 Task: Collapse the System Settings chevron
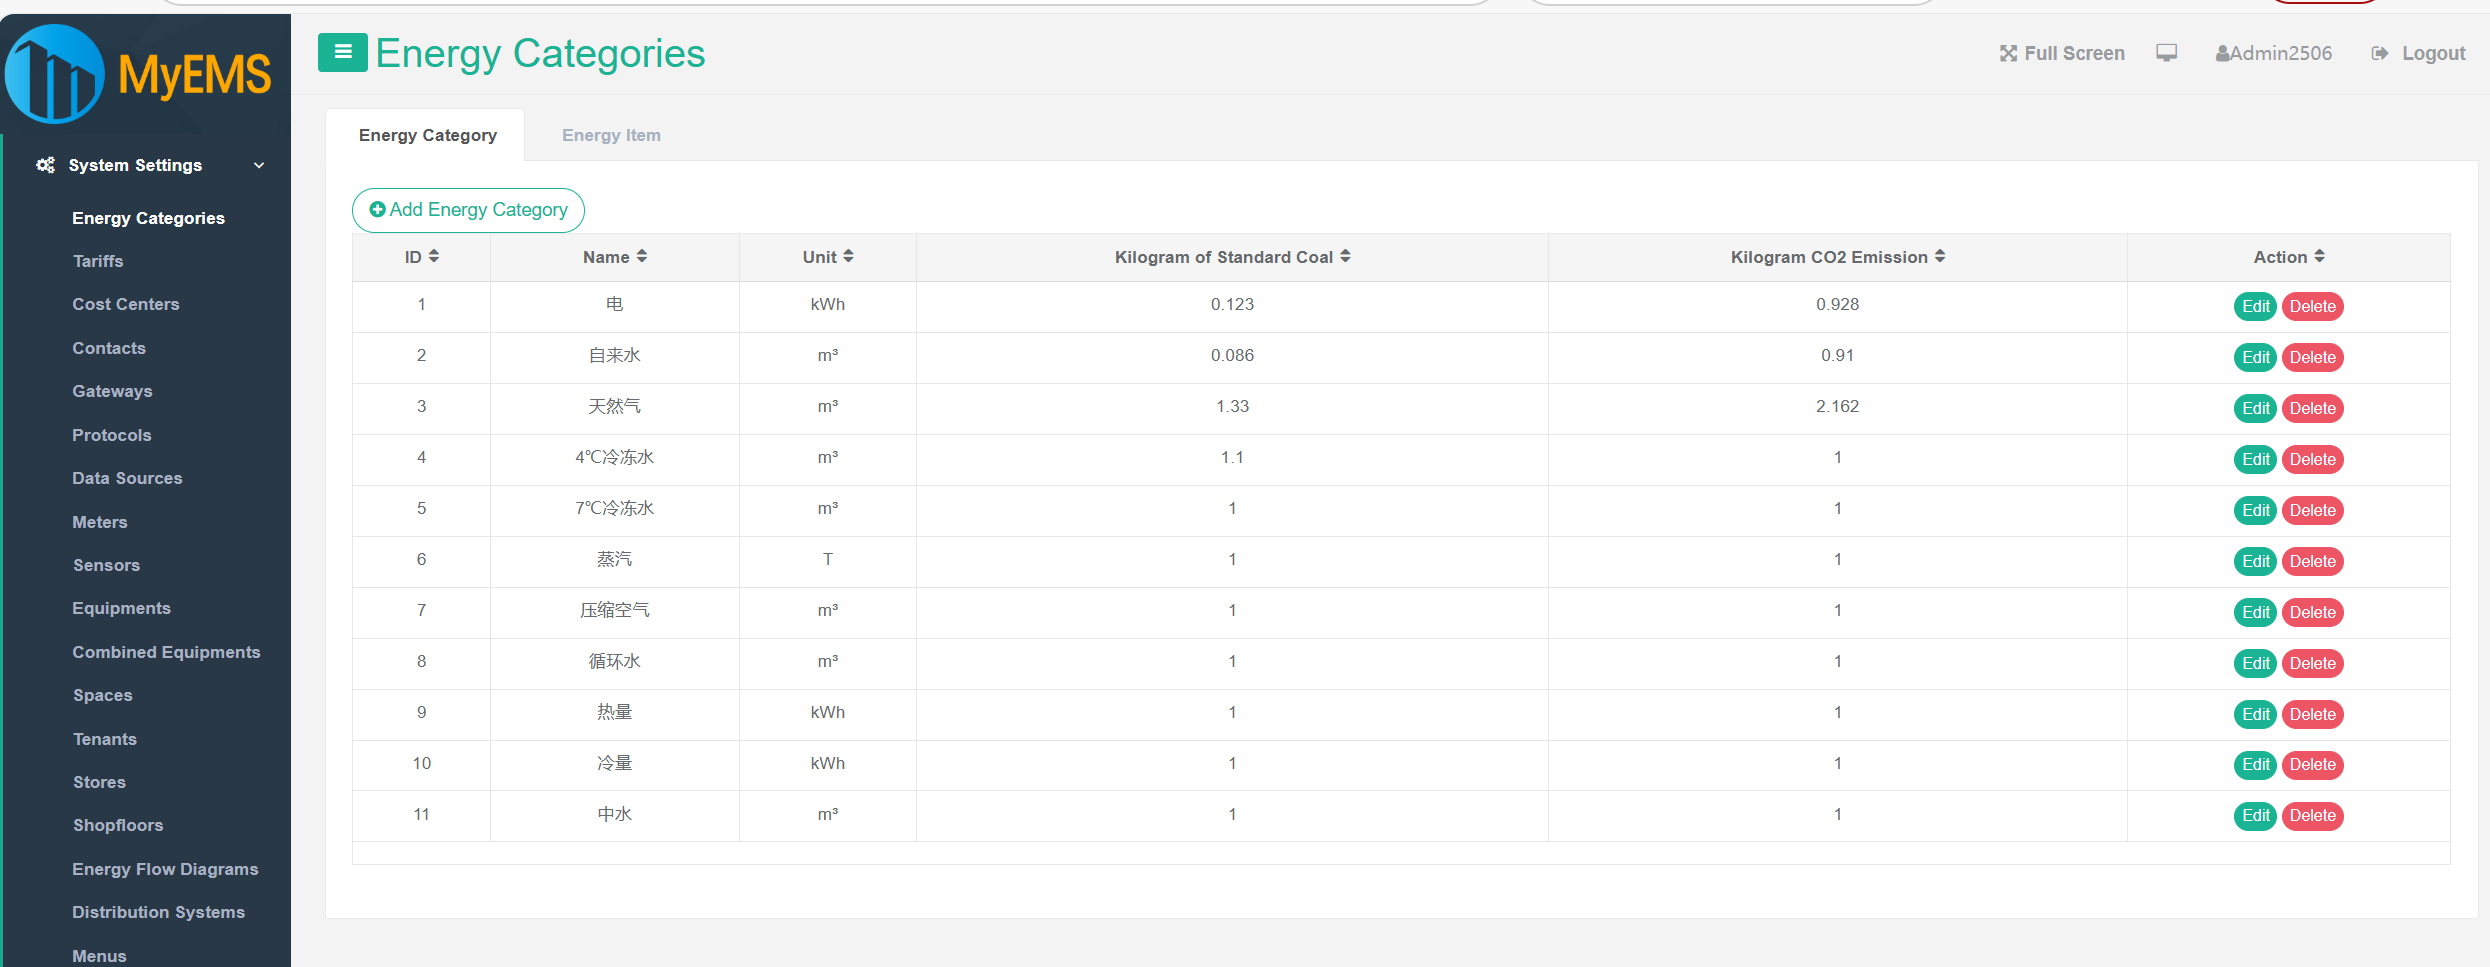[x=259, y=165]
